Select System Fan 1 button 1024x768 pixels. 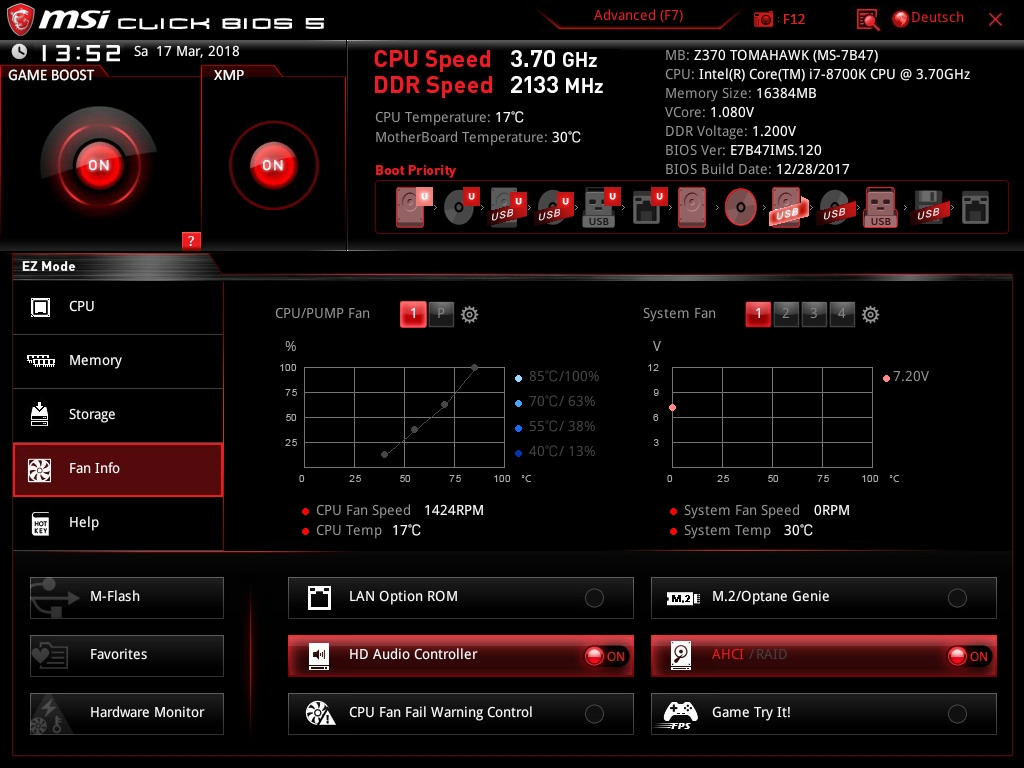click(x=758, y=314)
